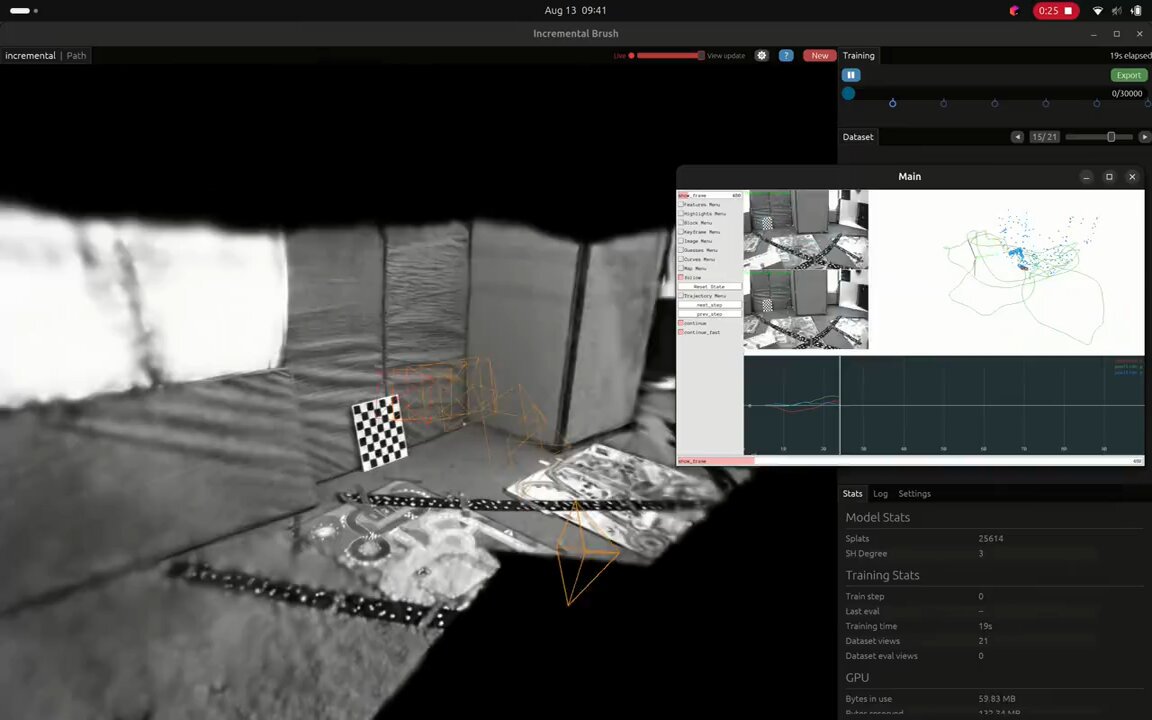Click the first highlighted training timeline marker
Image resolution: width=1152 pixels, height=720 pixels.
click(x=893, y=104)
